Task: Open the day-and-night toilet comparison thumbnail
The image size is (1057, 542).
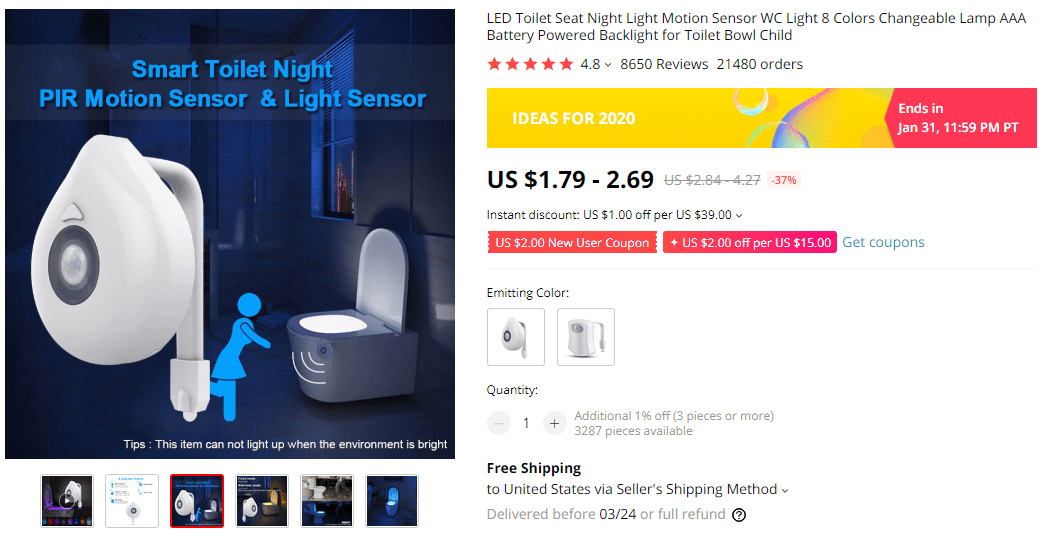Action: point(327,500)
